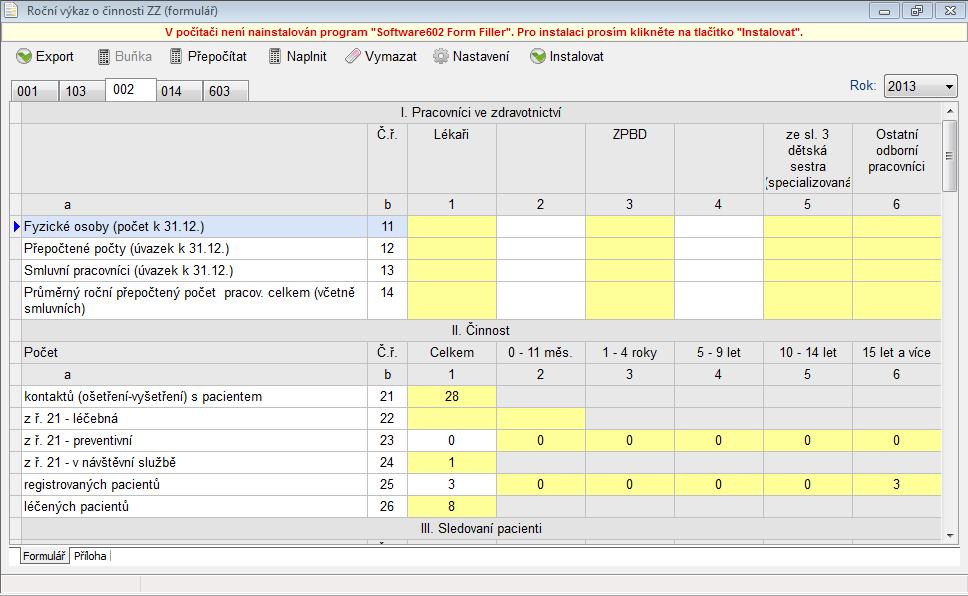Click the vertical scrollbar up arrow
Viewport: 968px width, 596px height.
(949, 111)
